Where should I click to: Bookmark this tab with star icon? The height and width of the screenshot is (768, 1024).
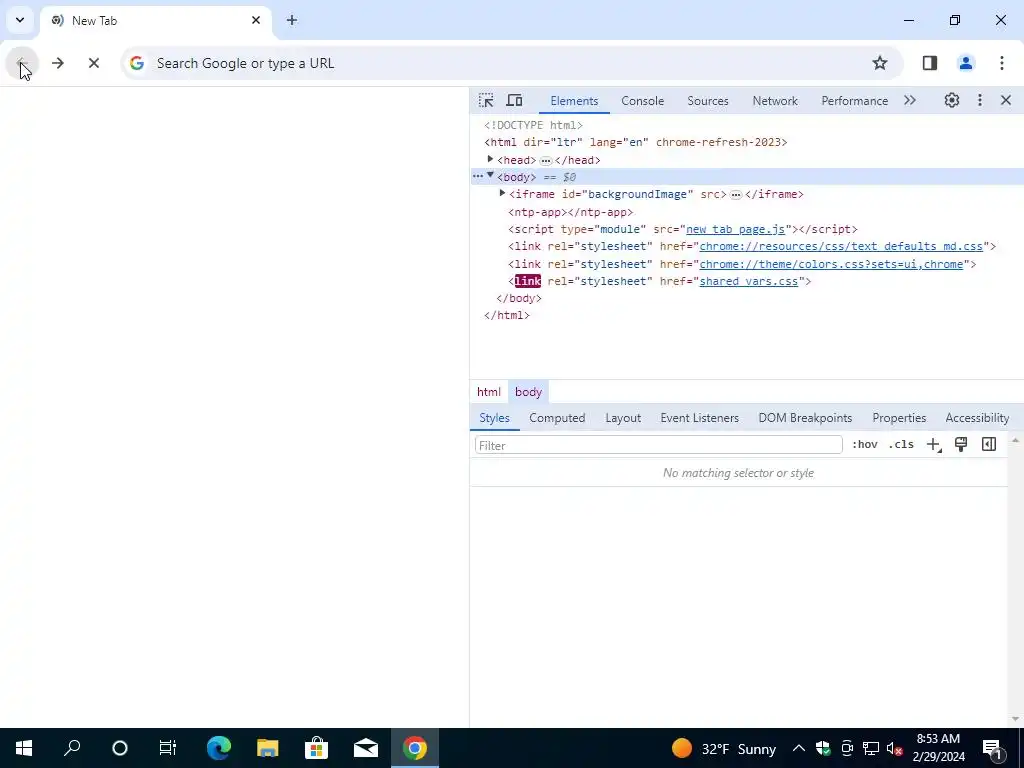(x=880, y=63)
